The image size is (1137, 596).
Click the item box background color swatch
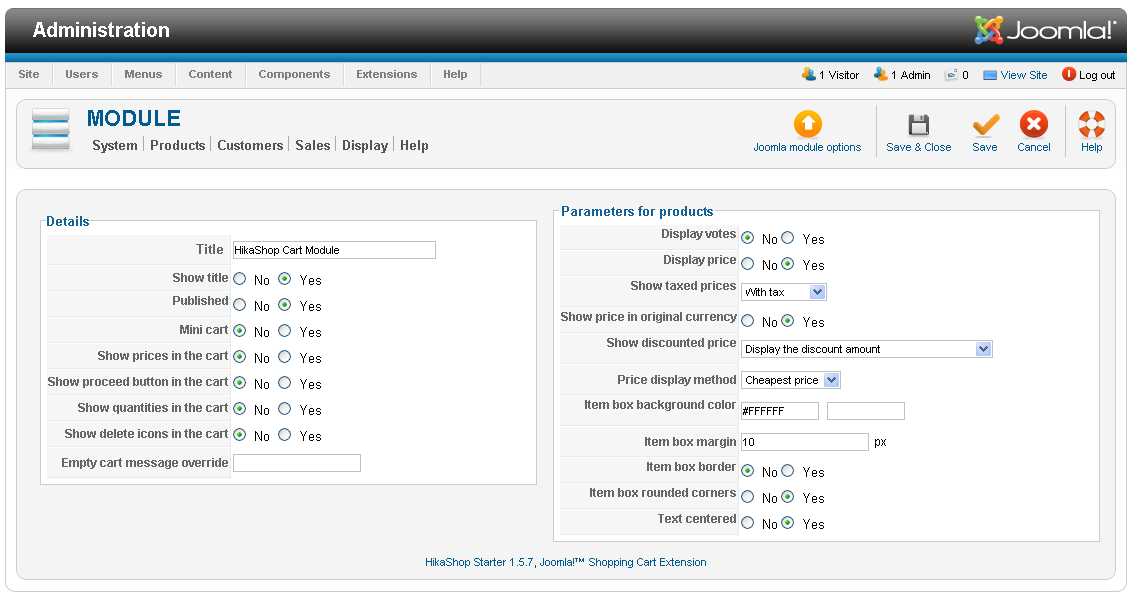pyautogui.click(x=865, y=411)
